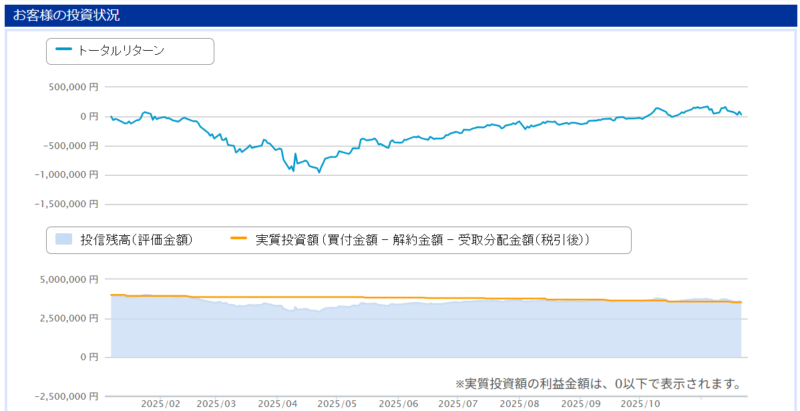Viewport: 800px width, 411px height.
Task: Select the 2025/06 date axis label
Action: [x=398, y=404]
